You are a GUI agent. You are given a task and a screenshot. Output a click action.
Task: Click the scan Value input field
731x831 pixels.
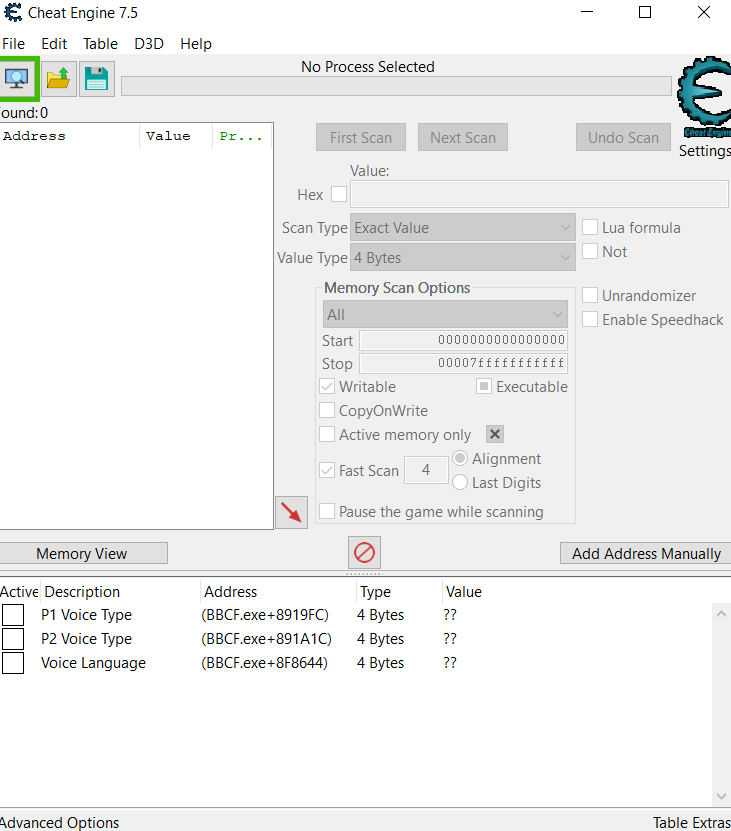539,194
